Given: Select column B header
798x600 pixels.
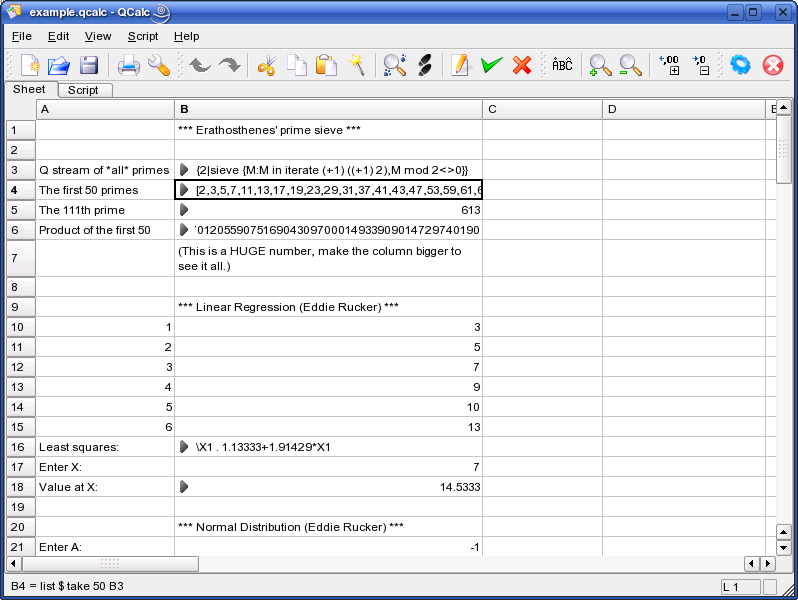Looking at the screenshot, I should pos(328,108).
